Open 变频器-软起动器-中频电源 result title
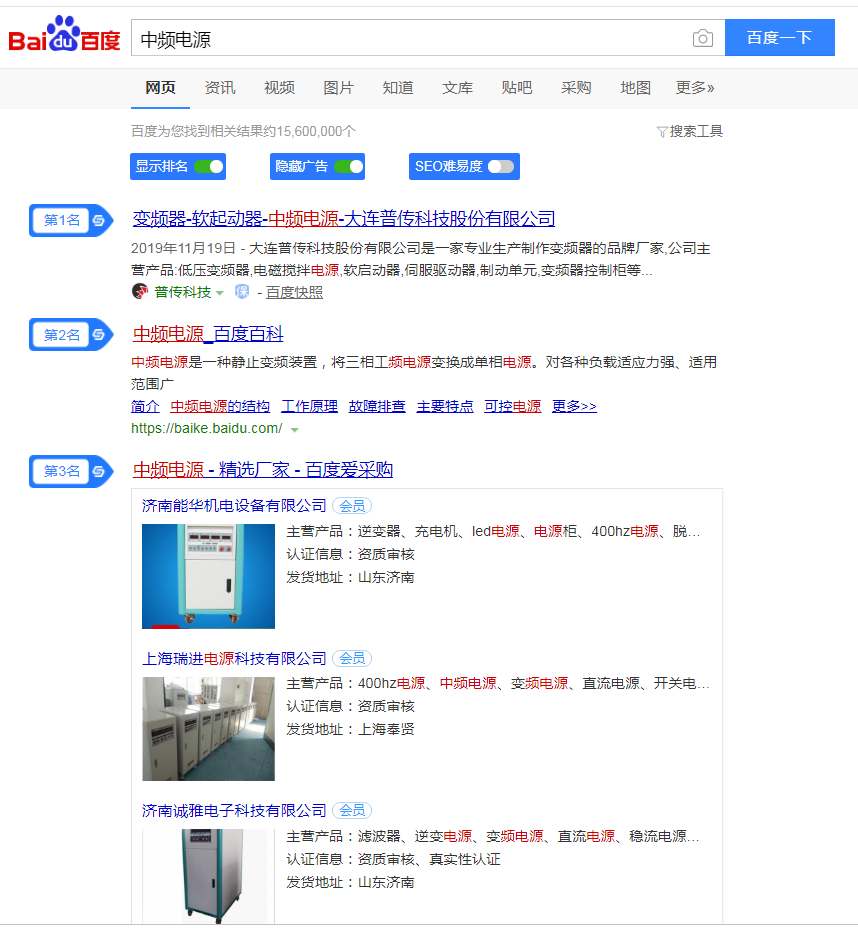 pos(344,219)
